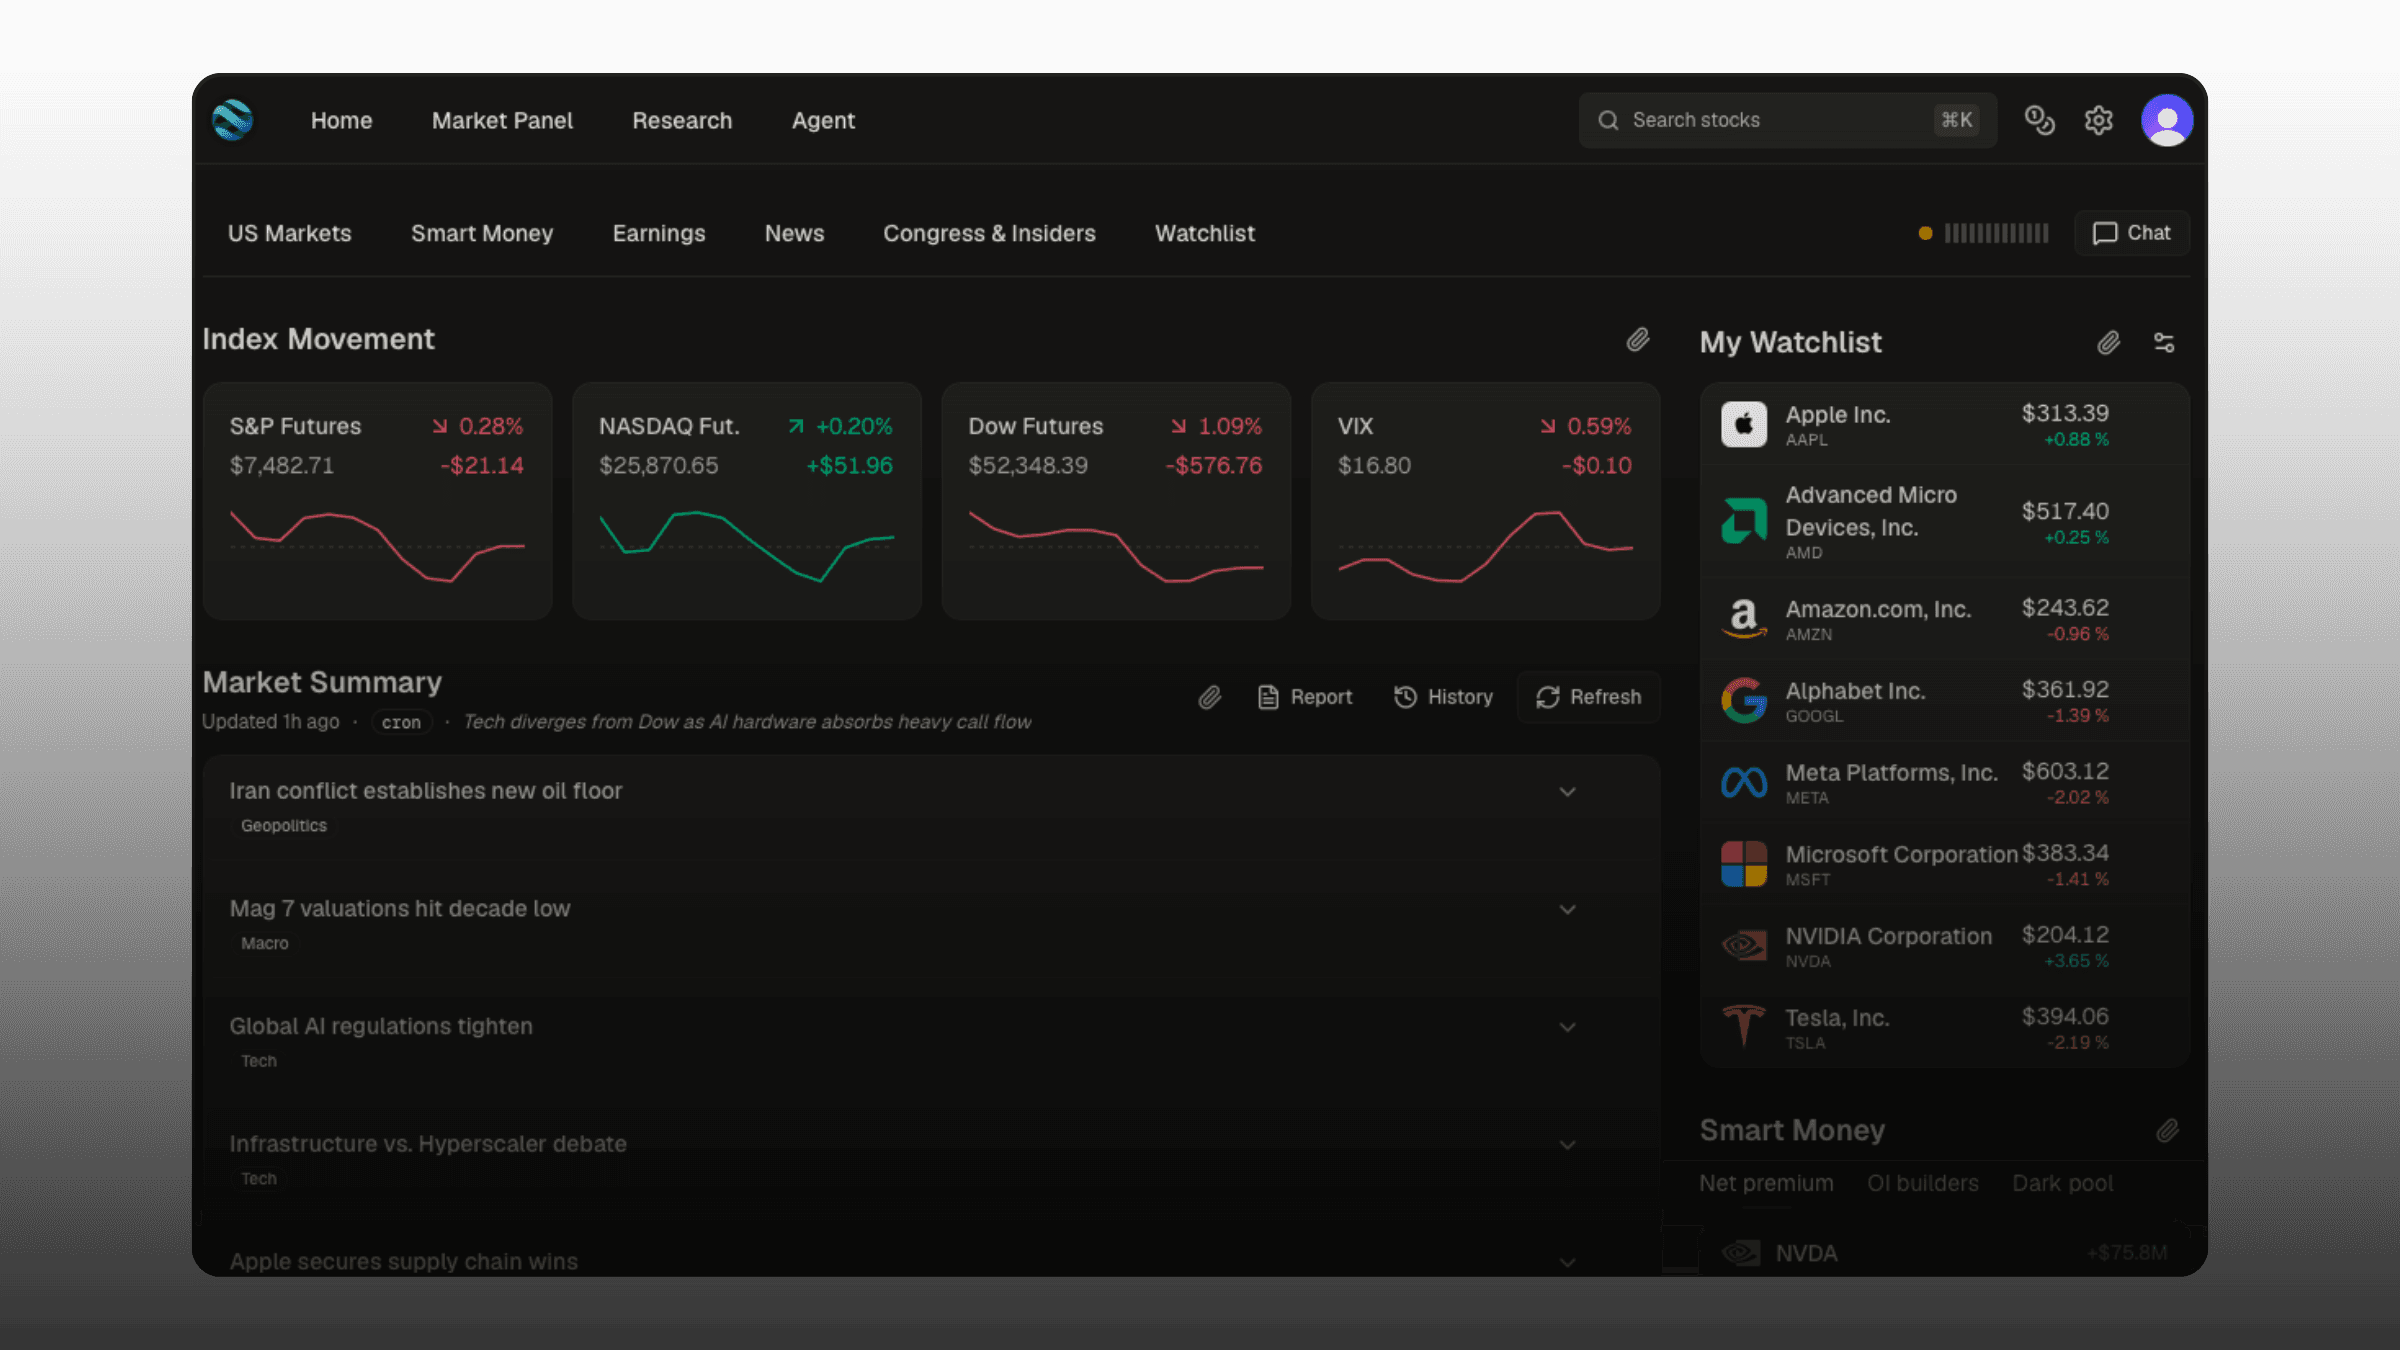
Task: Click the Alphabet Inc. name
Action: [x=1855, y=692]
